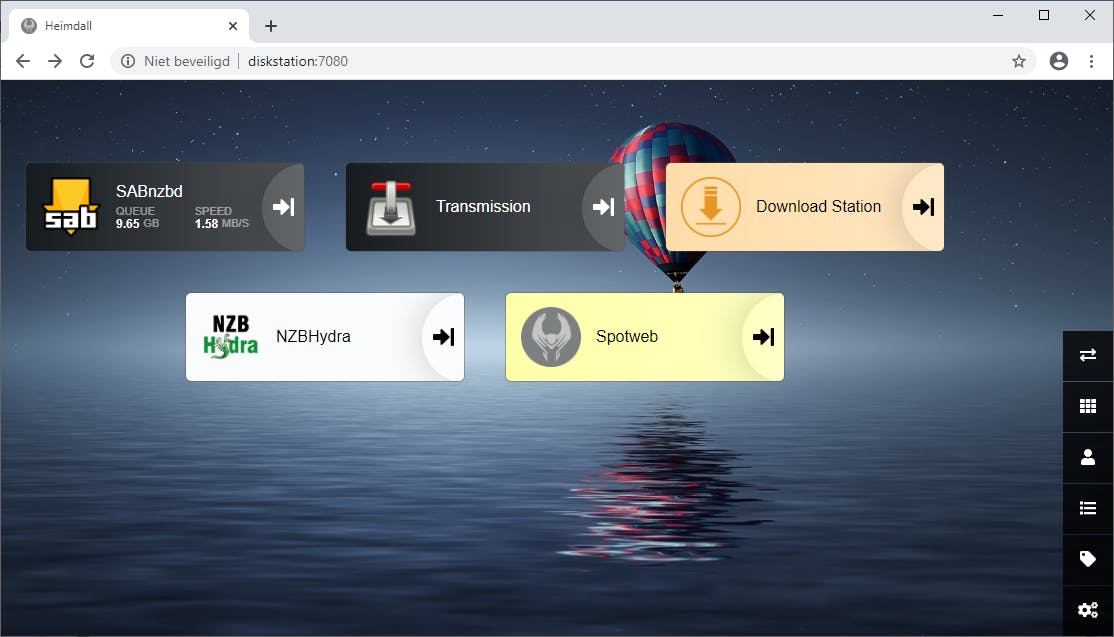
Task: Click the tag icon in the sidebar
Action: pos(1087,559)
